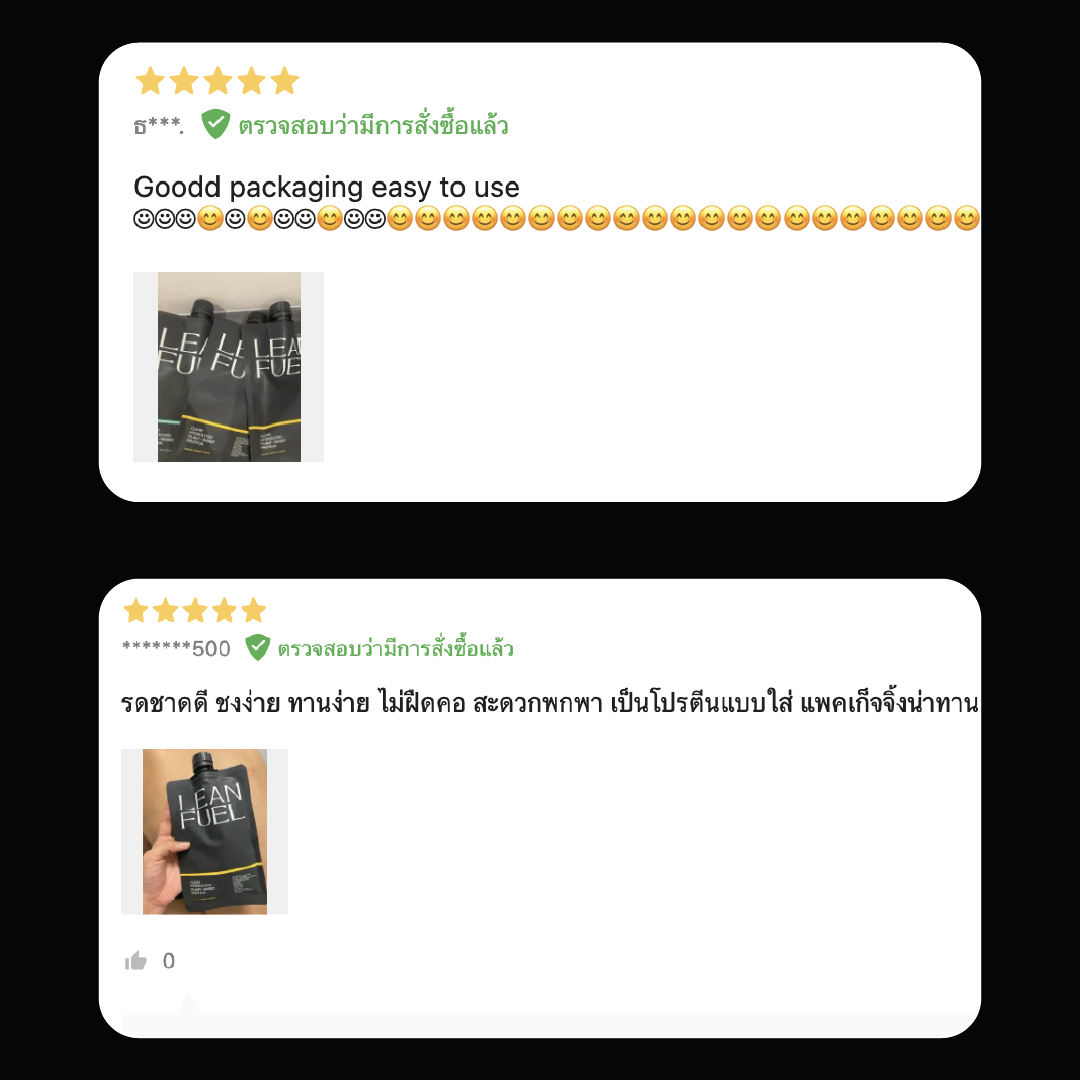Click the Thai review text in second card
1080x1080 pixels.
550,703
